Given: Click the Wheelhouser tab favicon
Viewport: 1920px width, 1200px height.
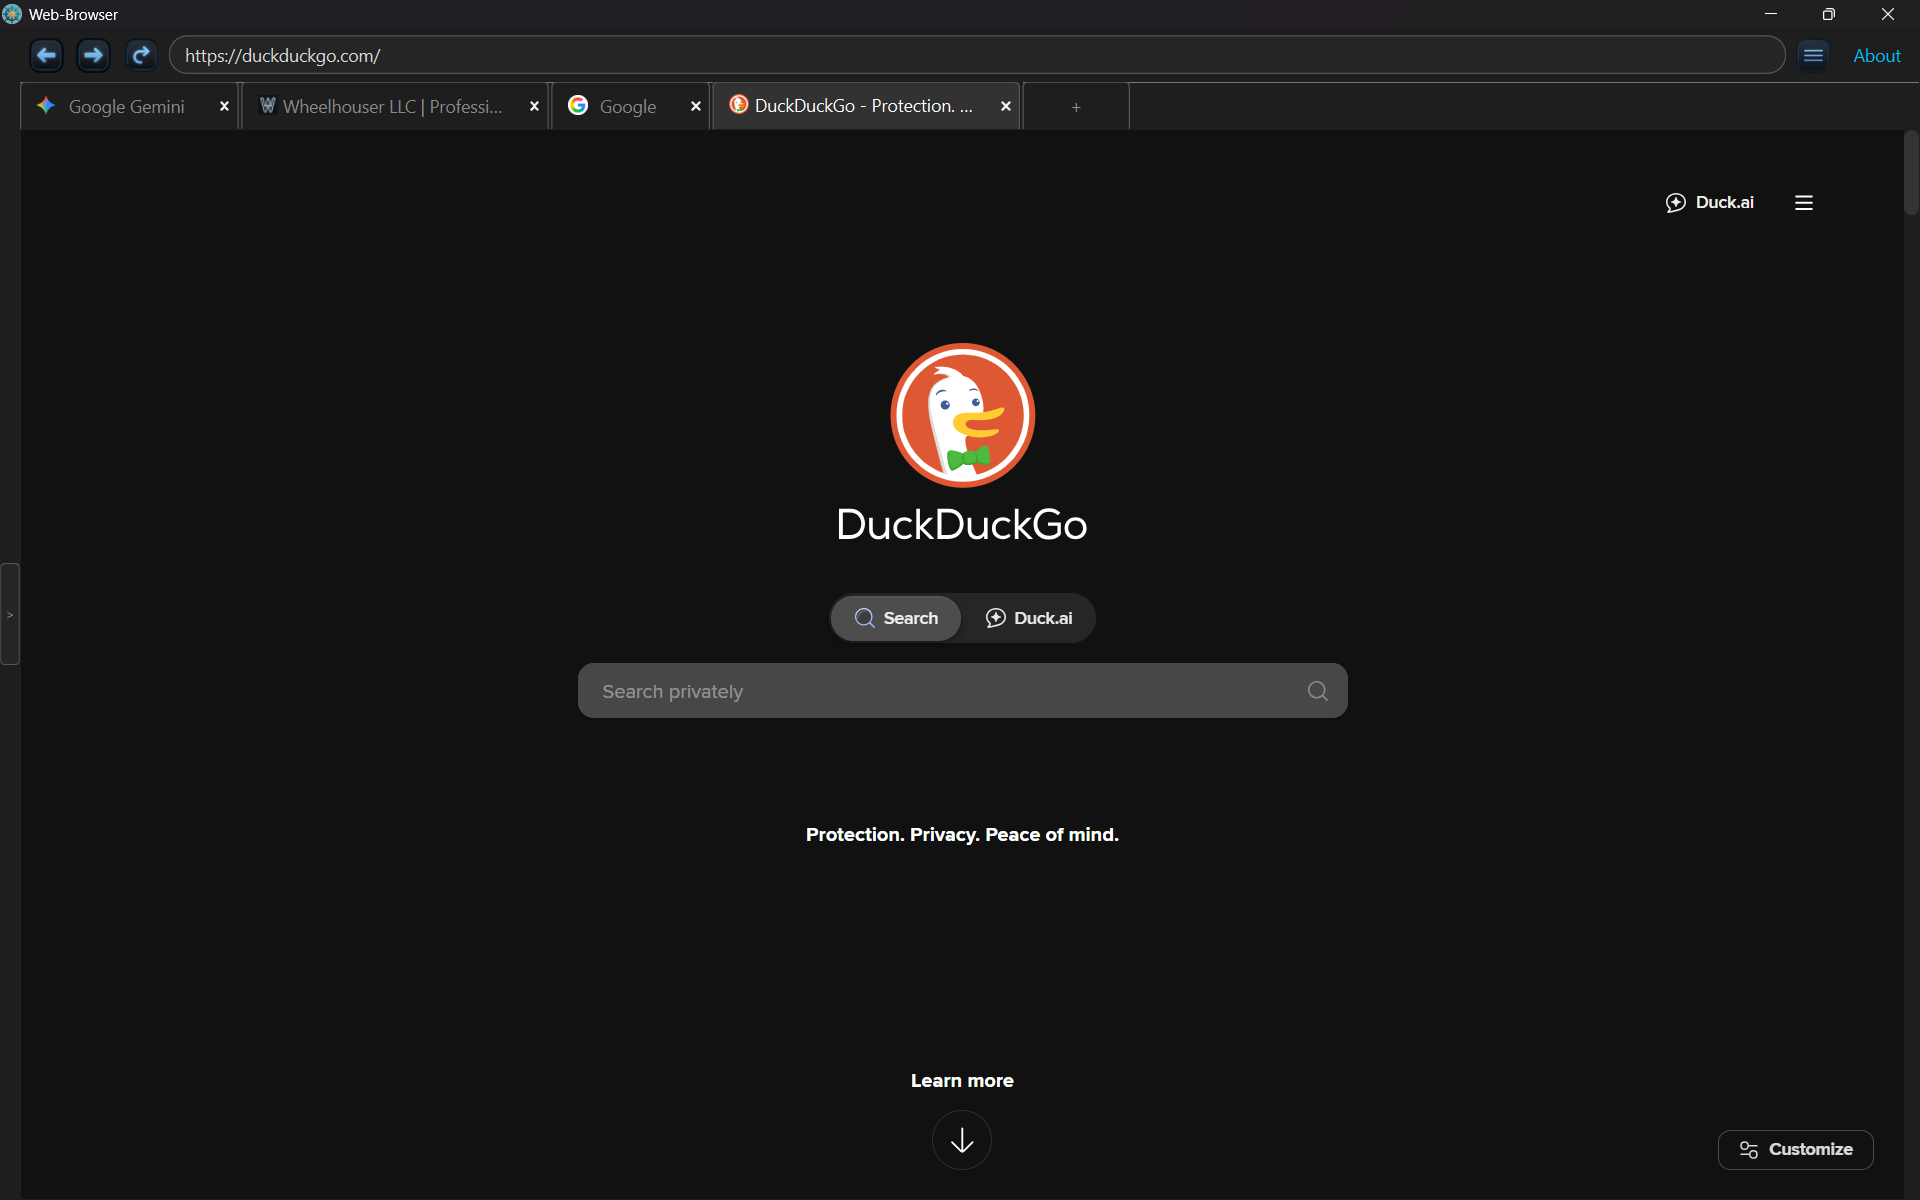Looking at the screenshot, I should 267,105.
